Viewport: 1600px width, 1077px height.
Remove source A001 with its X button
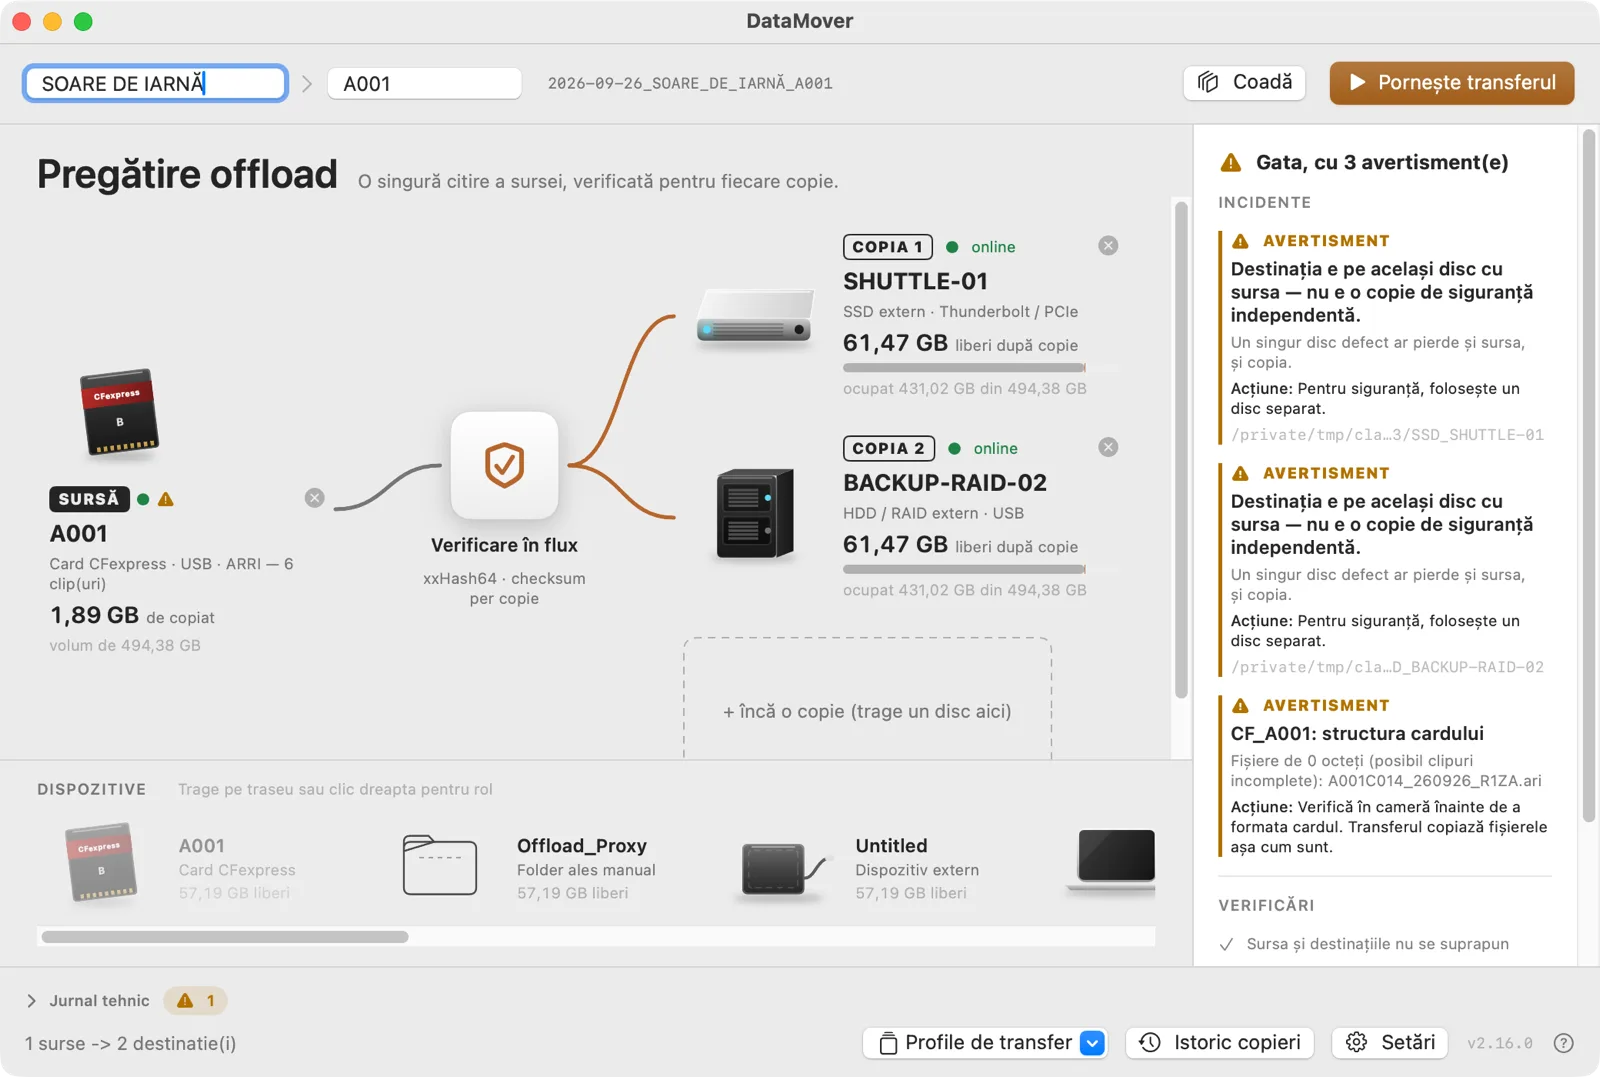pos(315,498)
